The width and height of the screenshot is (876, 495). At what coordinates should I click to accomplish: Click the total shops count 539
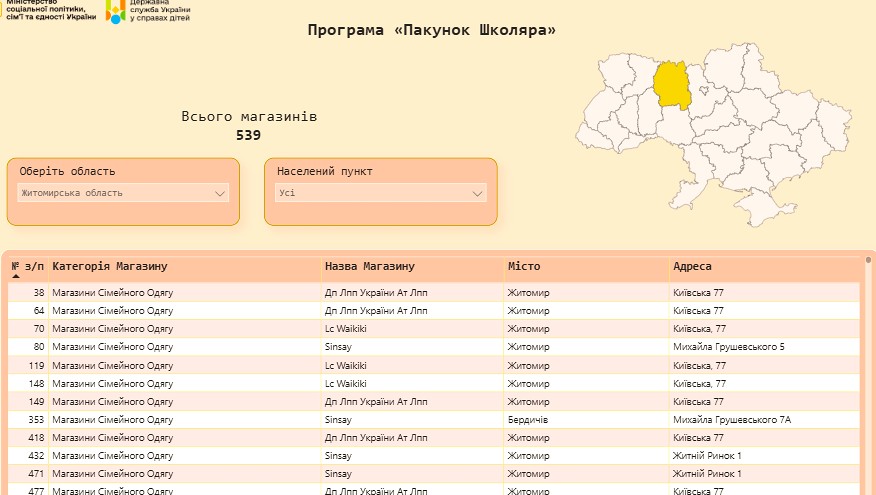248,135
